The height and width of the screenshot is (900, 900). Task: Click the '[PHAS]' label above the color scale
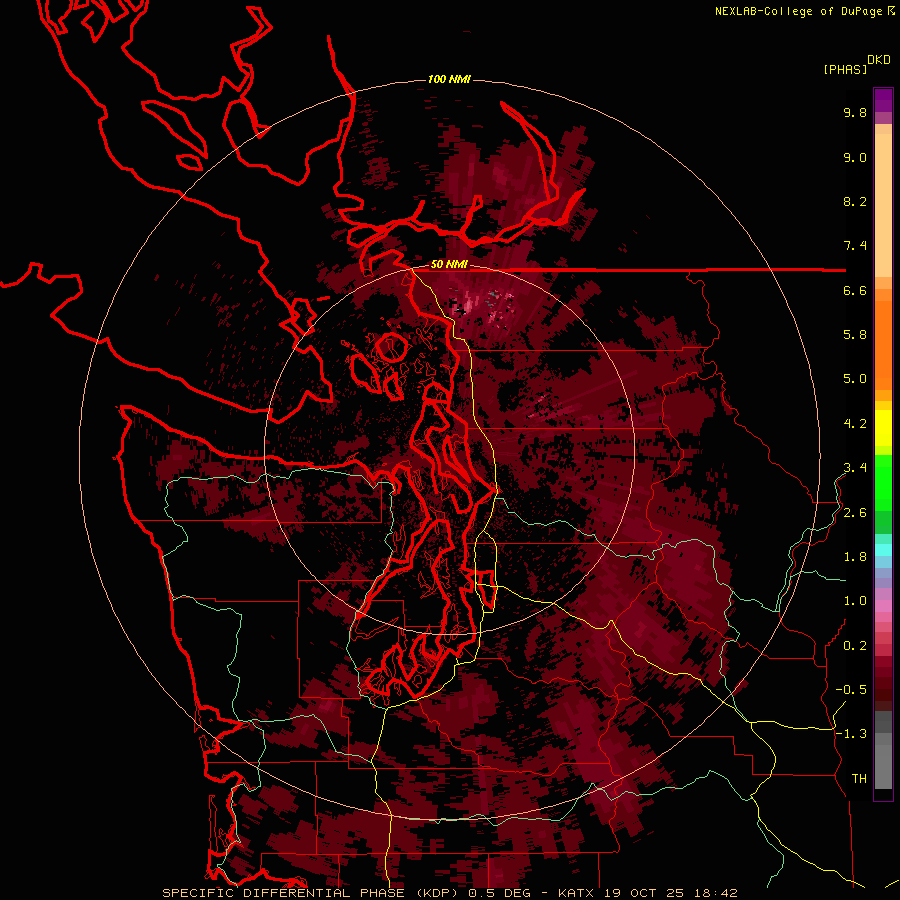pos(845,69)
